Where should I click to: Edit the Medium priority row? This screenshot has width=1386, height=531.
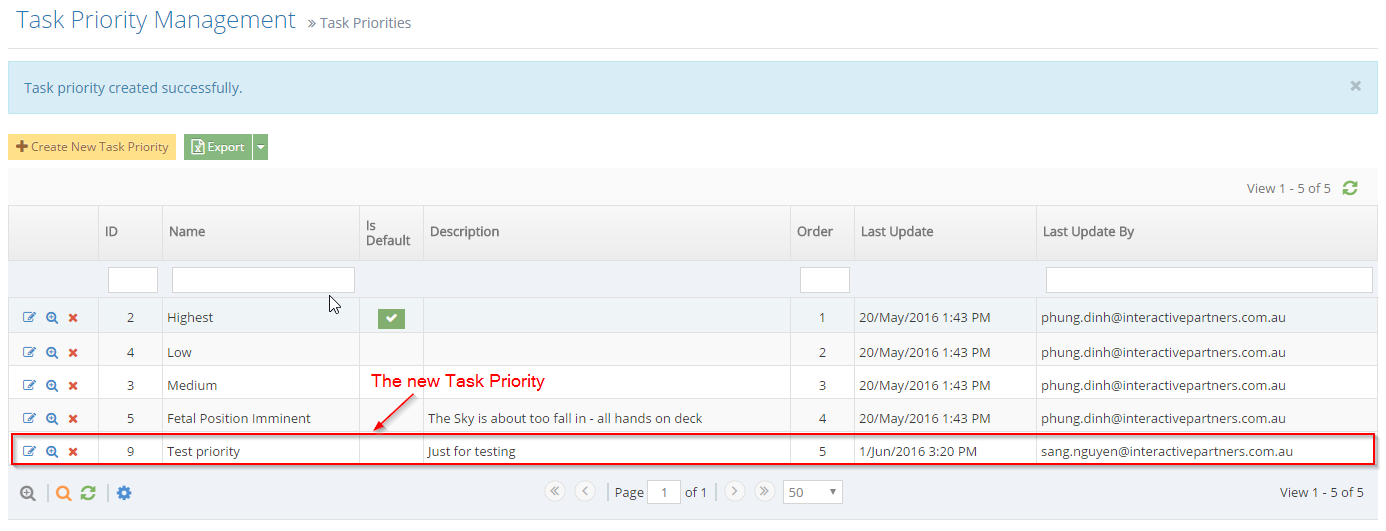29,385
